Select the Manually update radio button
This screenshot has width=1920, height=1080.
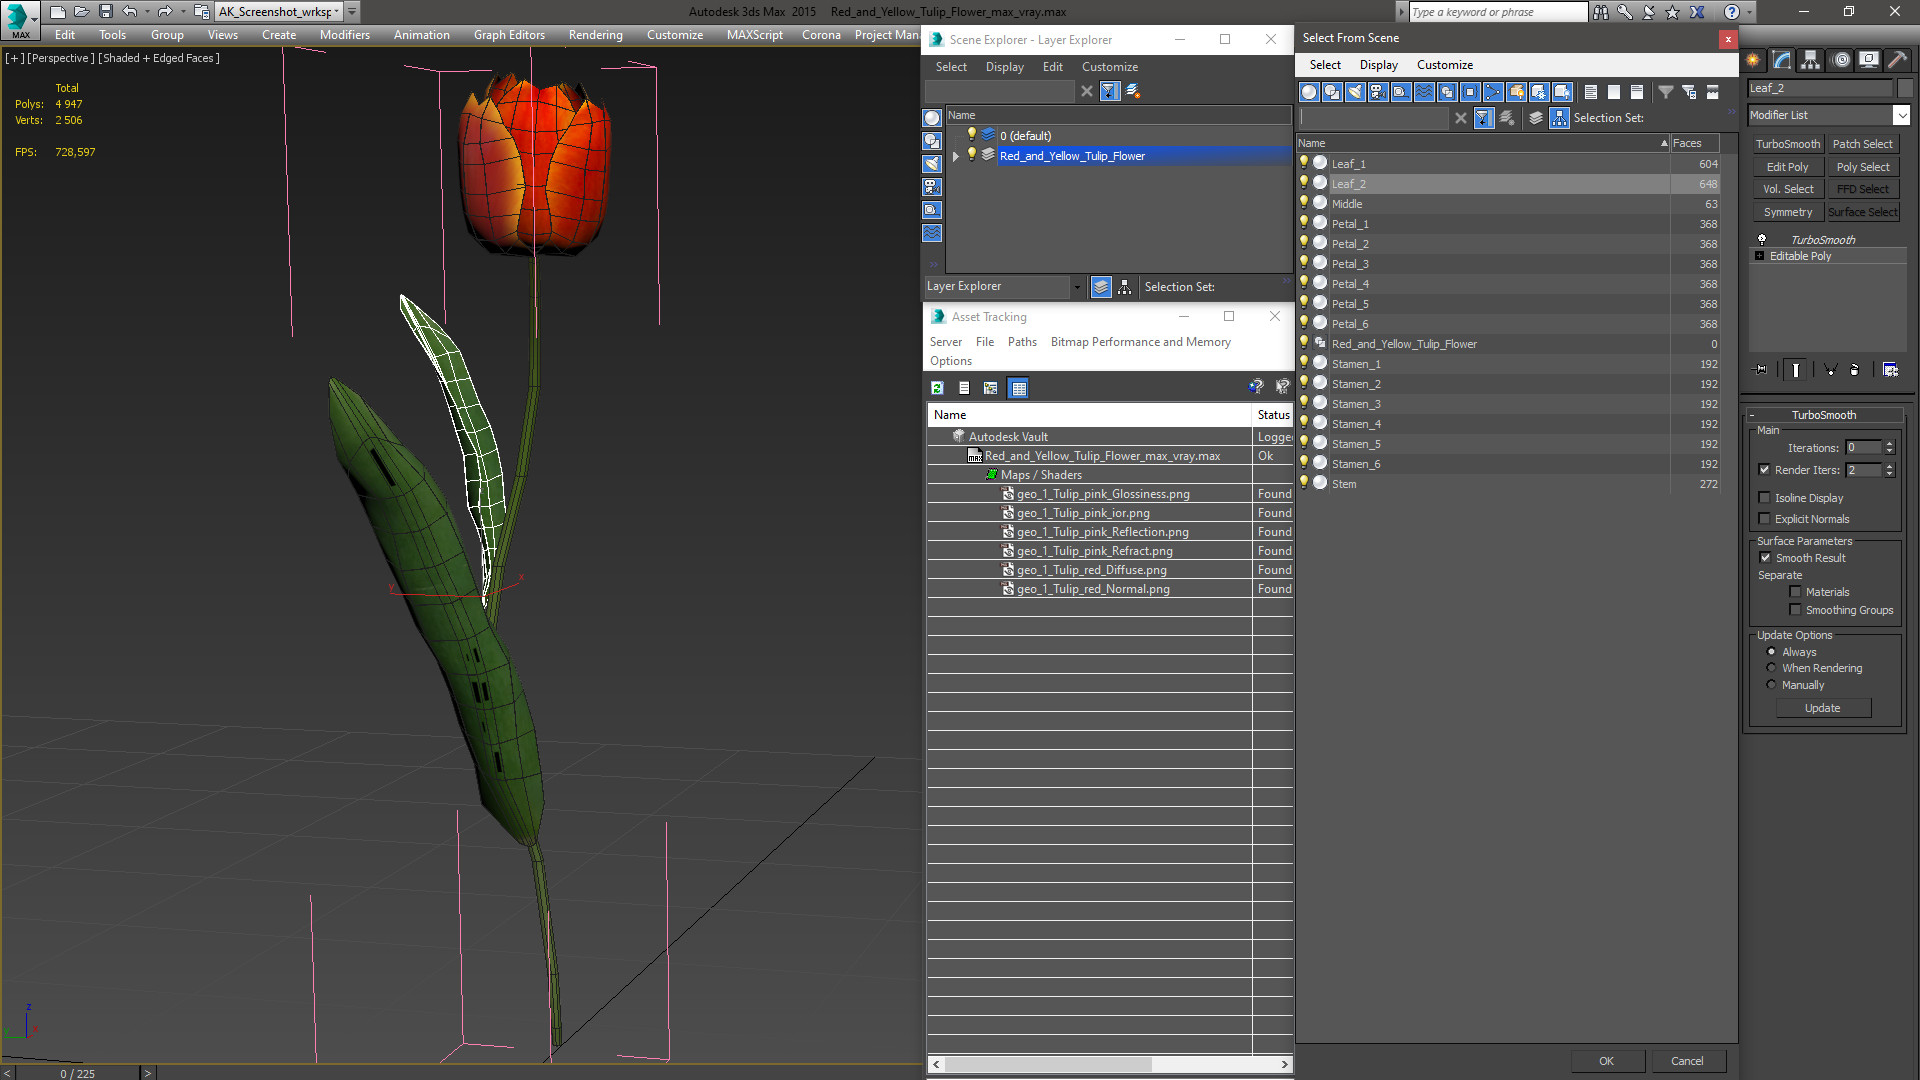pos(1771,685)
